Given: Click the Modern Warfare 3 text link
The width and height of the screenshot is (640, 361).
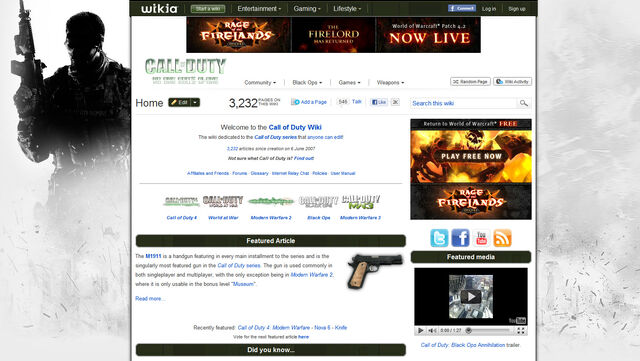Looking at the screenshot, I should tap(360, 218).
